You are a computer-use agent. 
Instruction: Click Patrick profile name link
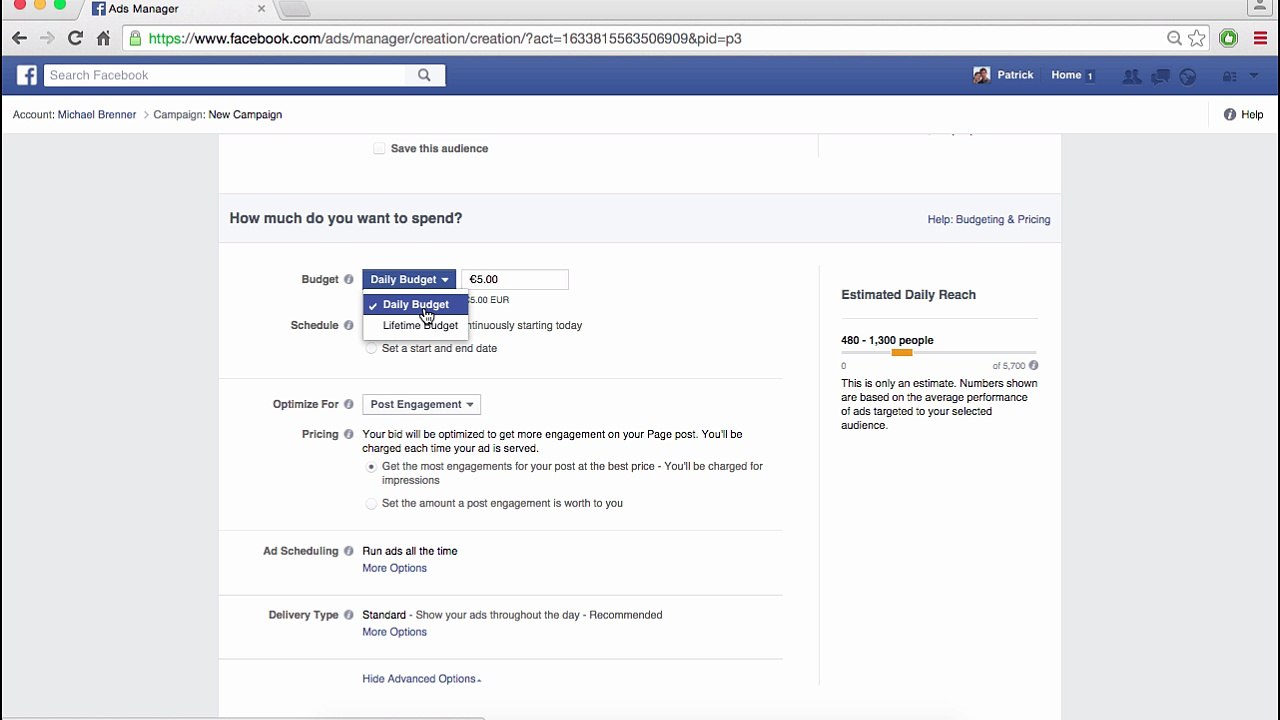[1015, 75]
